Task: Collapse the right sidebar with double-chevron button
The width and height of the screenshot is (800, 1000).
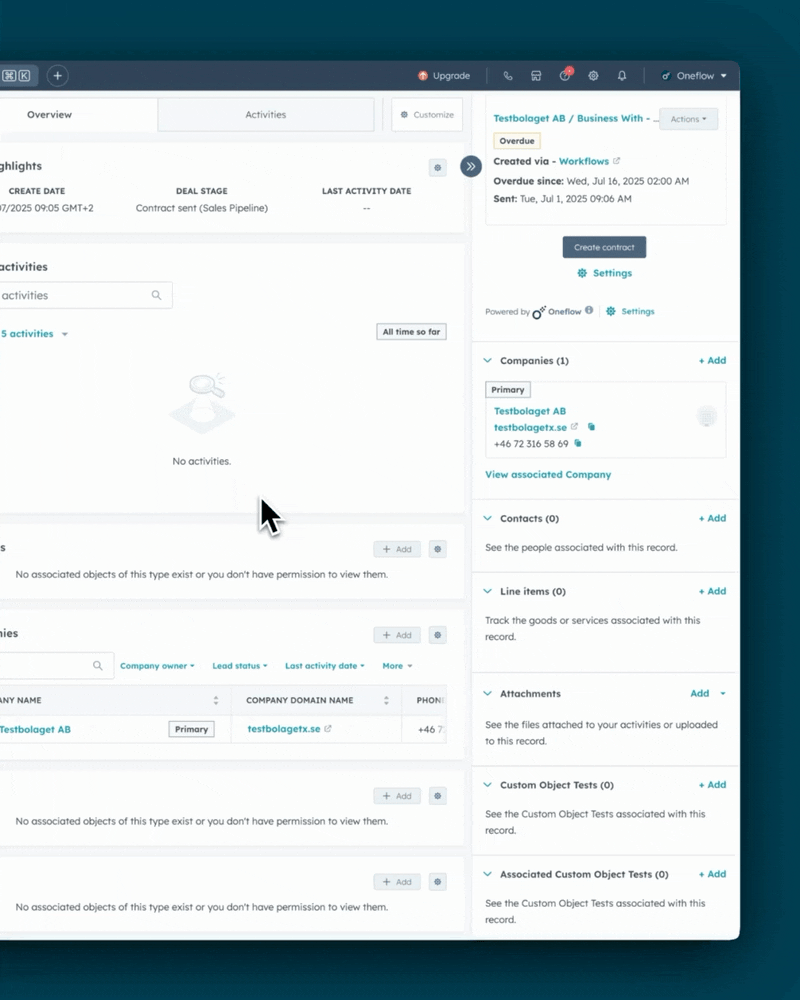Action: pos(471,166)
